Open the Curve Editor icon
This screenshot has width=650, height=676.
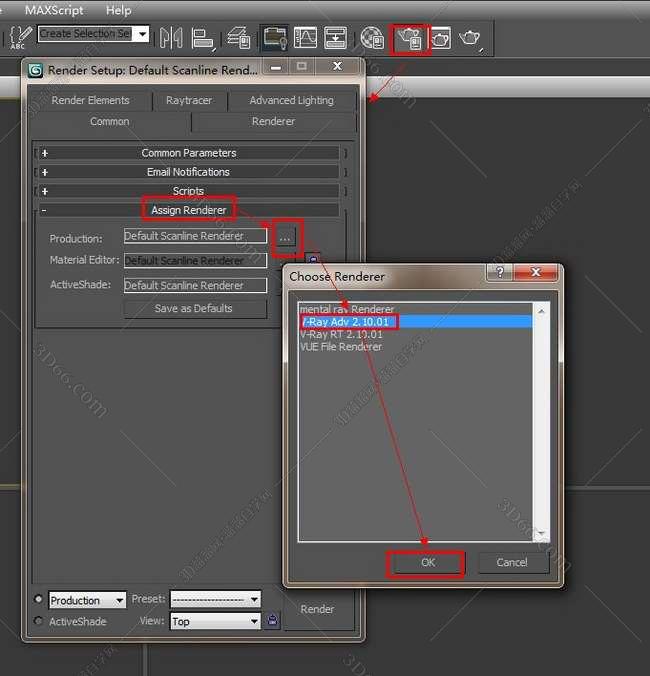click(305, 38)
